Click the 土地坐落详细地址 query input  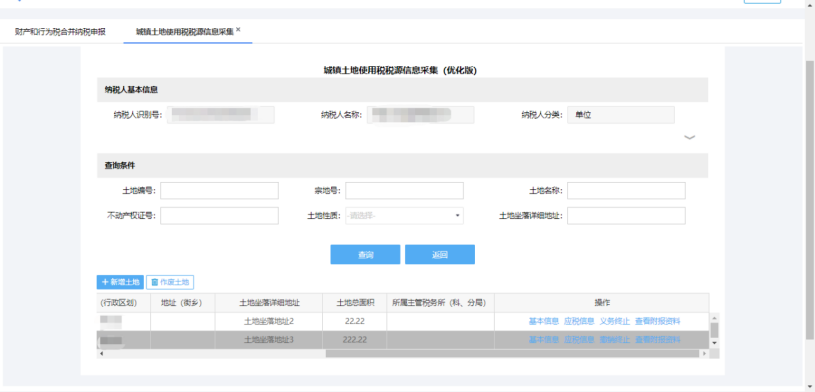[x=626, y=216]
